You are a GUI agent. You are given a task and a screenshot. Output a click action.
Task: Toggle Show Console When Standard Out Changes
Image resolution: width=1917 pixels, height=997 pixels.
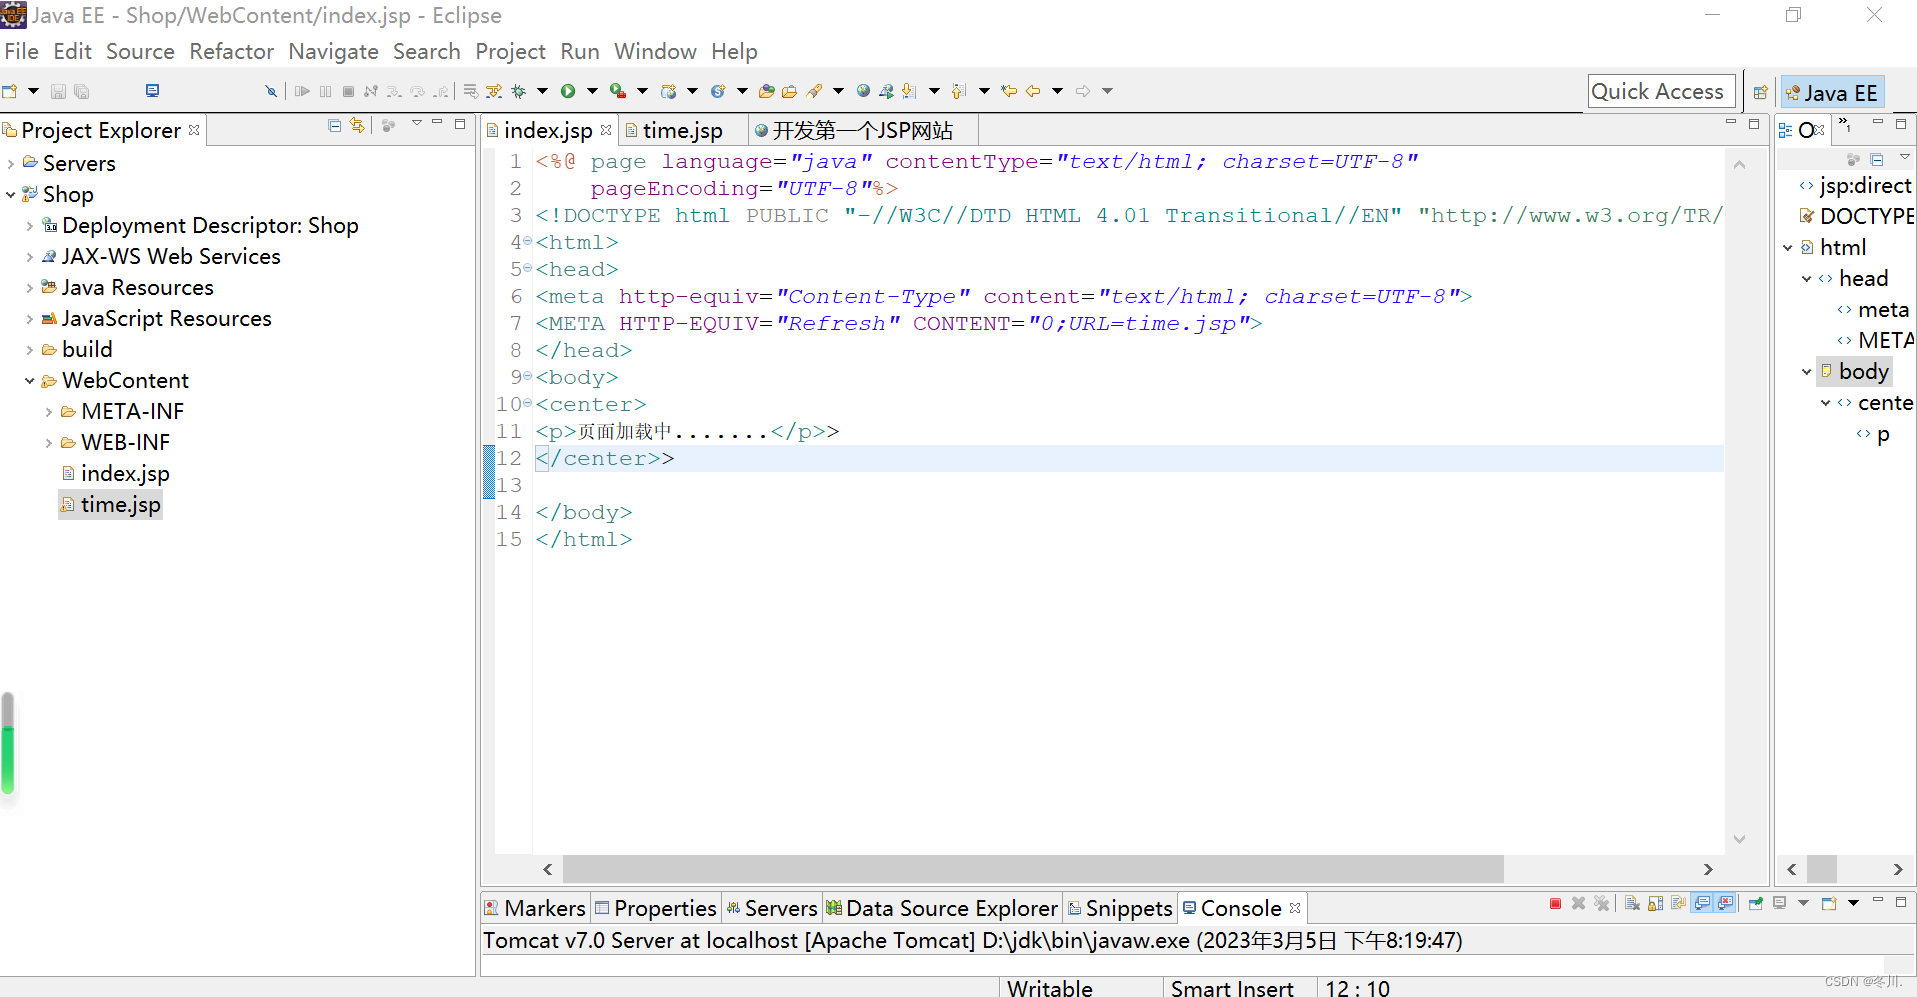click(1702, 904)
